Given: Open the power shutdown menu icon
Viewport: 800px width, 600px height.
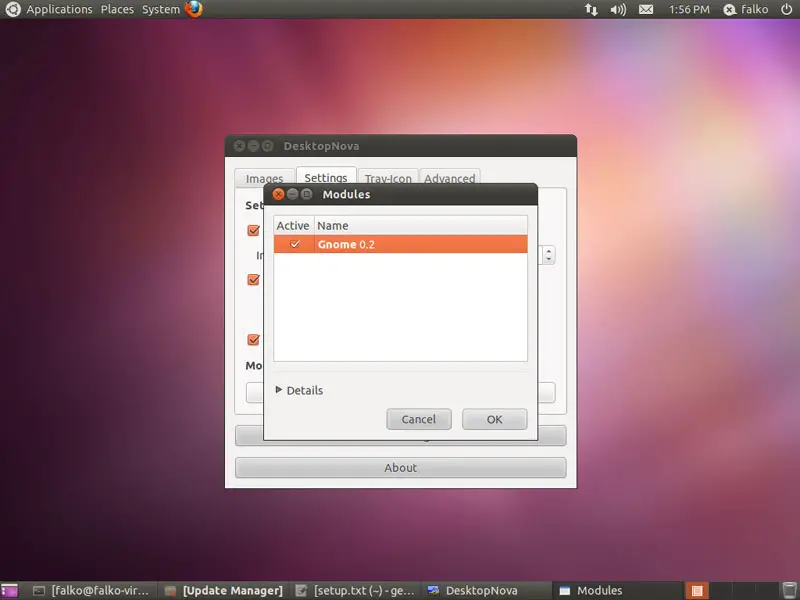Looking at the screenshot, I should coord(786,9).
